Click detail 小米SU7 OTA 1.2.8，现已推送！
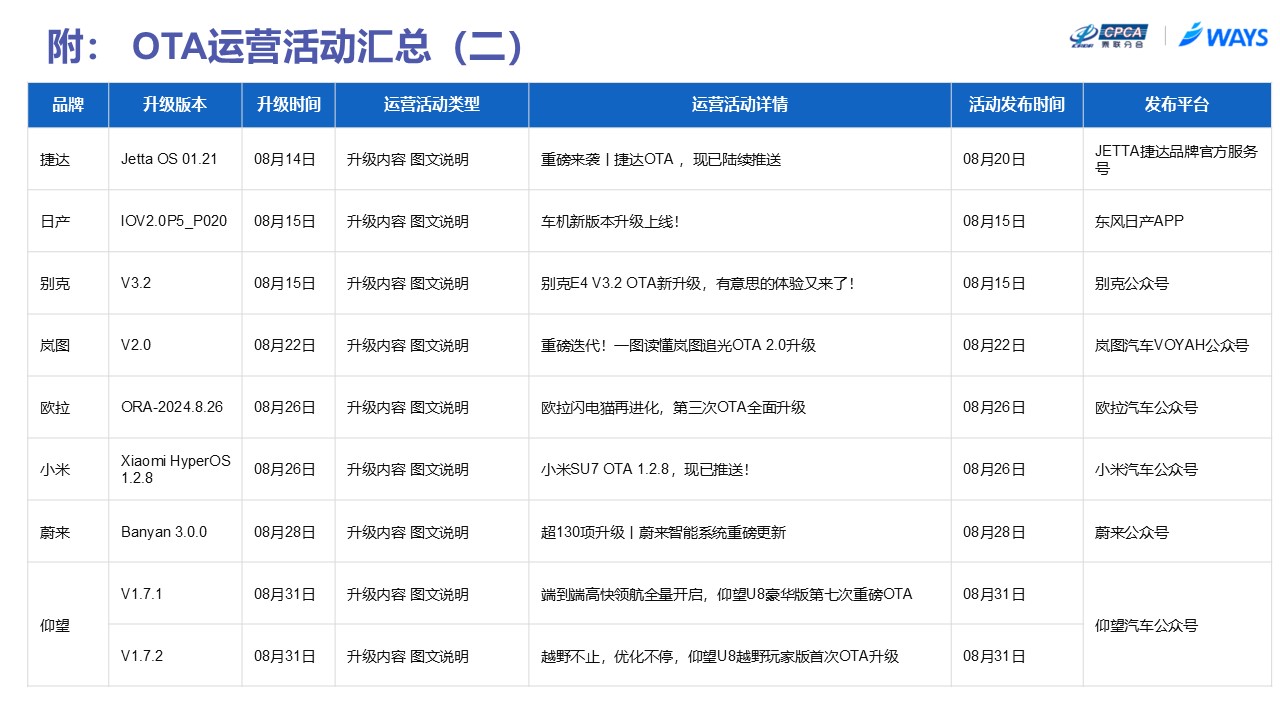This screenshot has height=720, width=1280. tap(645, 469)
